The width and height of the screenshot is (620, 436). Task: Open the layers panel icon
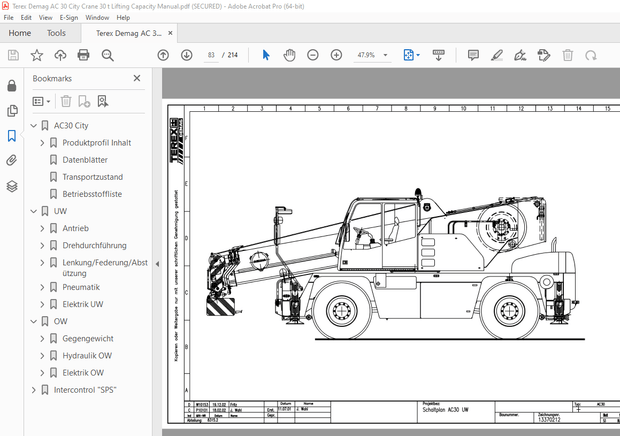coord(12,186)
